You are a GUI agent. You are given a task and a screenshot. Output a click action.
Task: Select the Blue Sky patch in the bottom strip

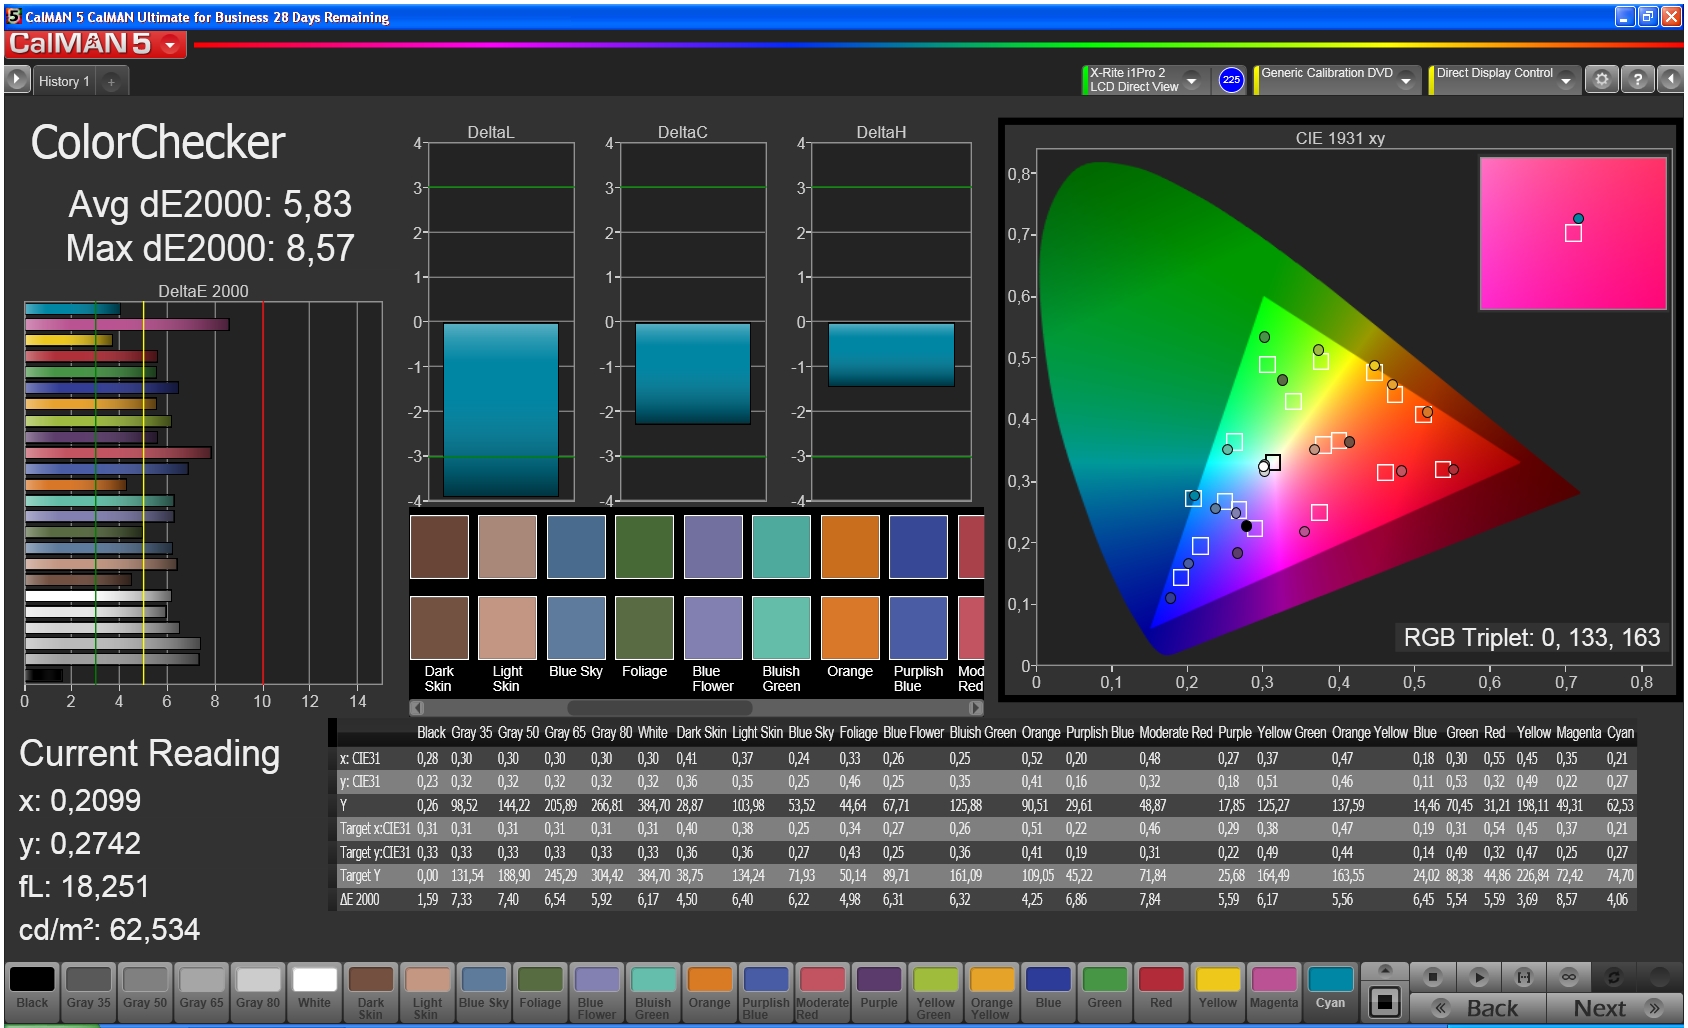pos(484,992)
